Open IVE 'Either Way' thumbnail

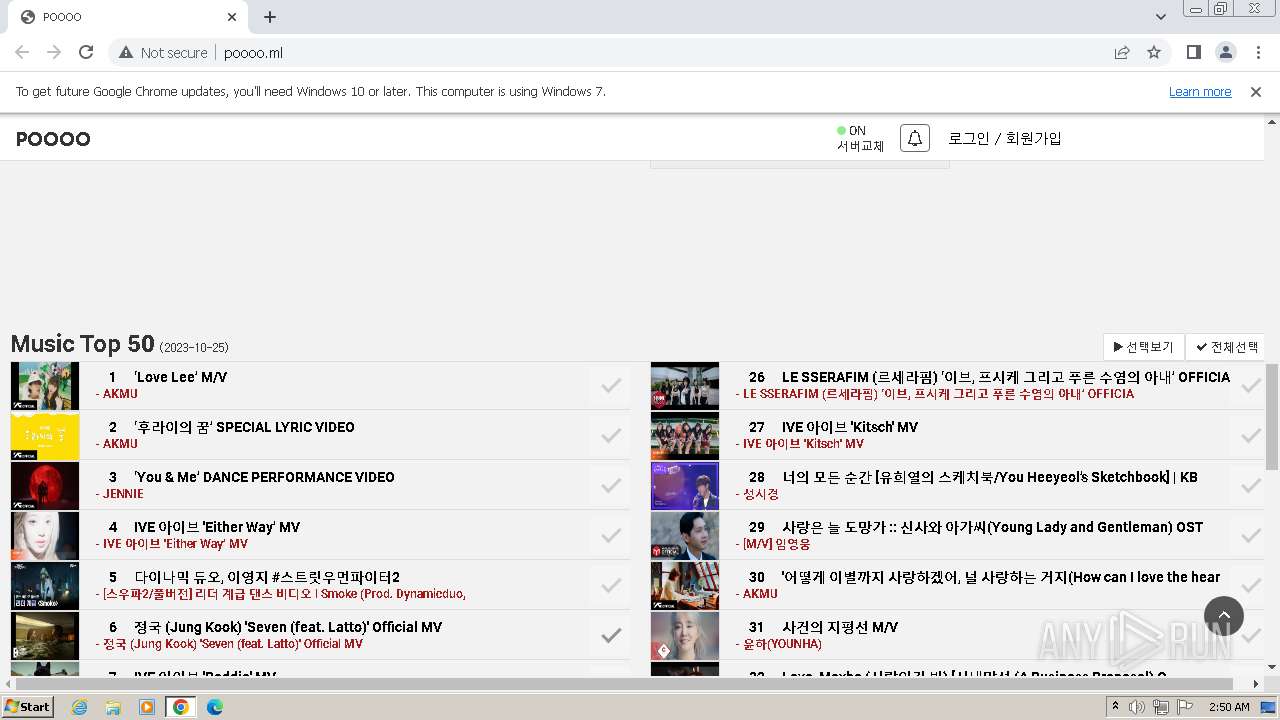(x=45, y=536)
